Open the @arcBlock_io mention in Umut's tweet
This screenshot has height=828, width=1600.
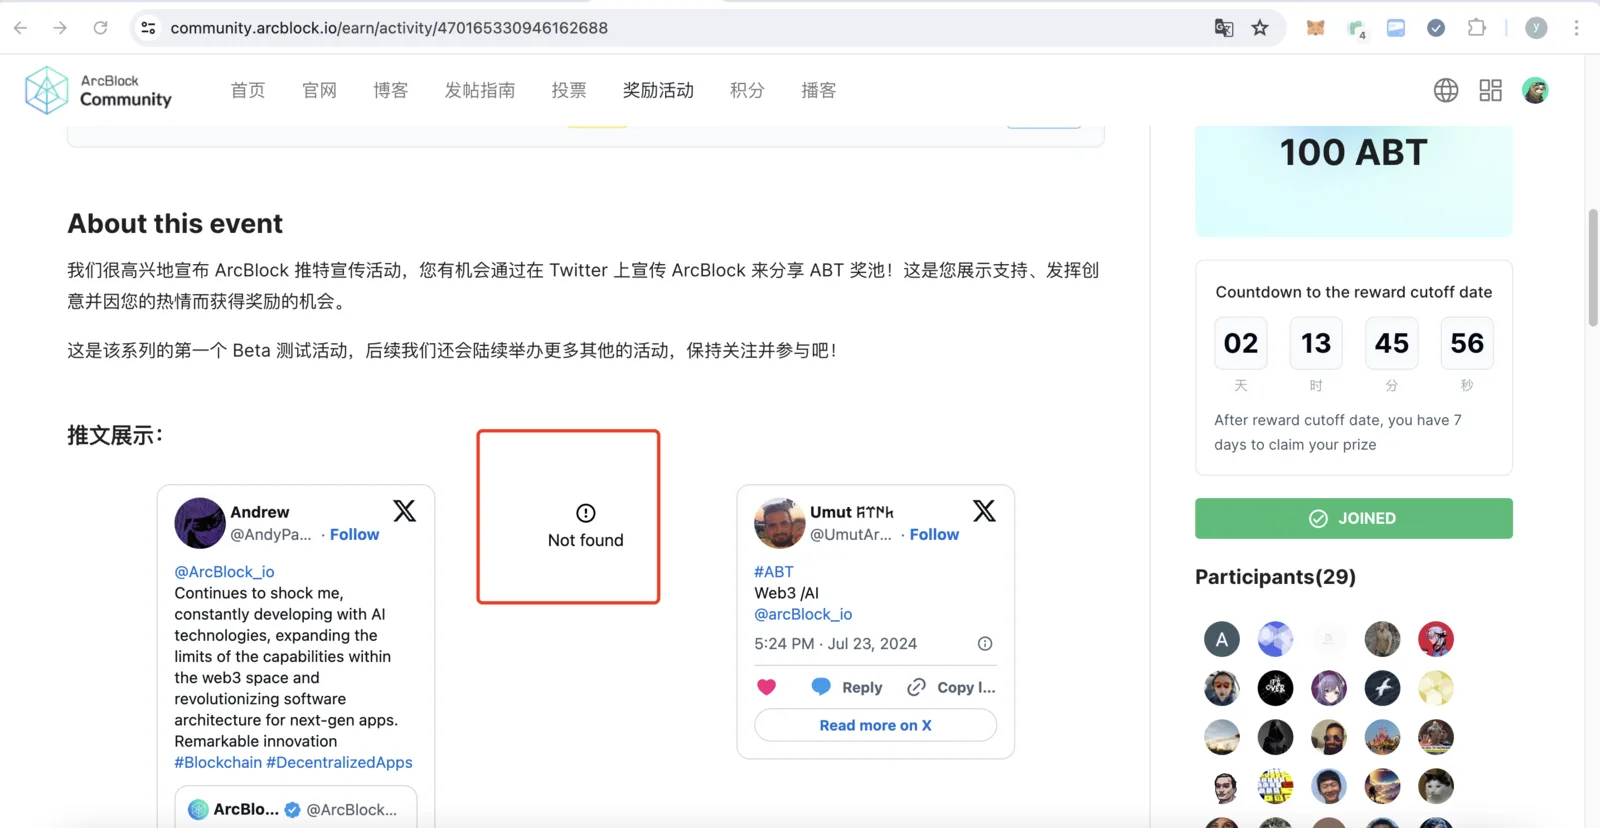click(803, 614)
